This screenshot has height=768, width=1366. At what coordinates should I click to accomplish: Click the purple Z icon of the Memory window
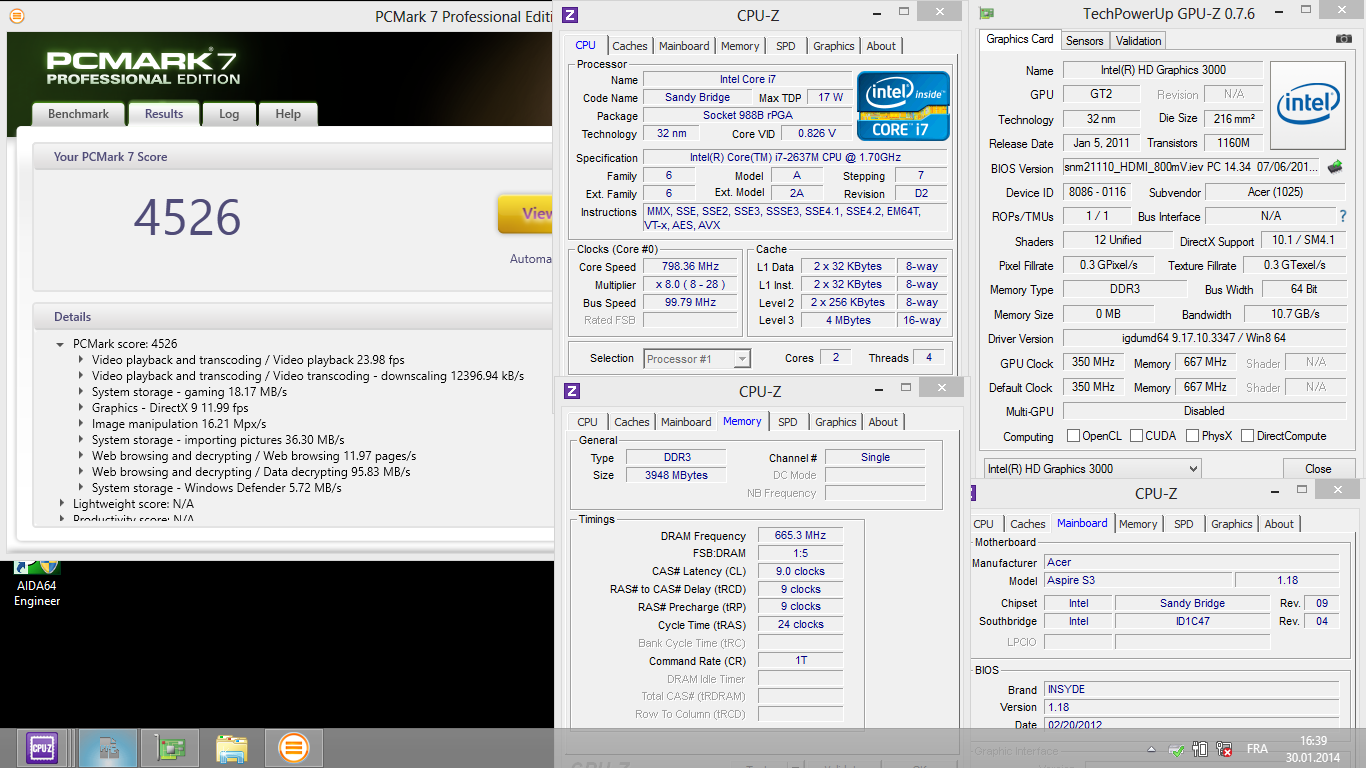coord(572,391)
